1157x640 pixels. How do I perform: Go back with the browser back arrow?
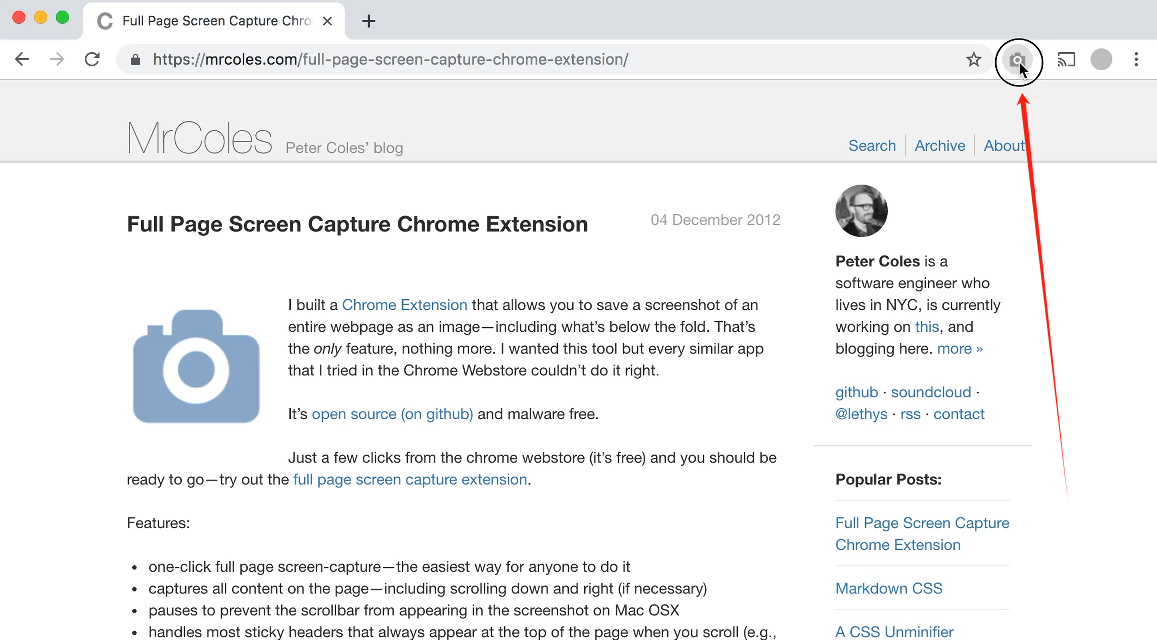22,59
